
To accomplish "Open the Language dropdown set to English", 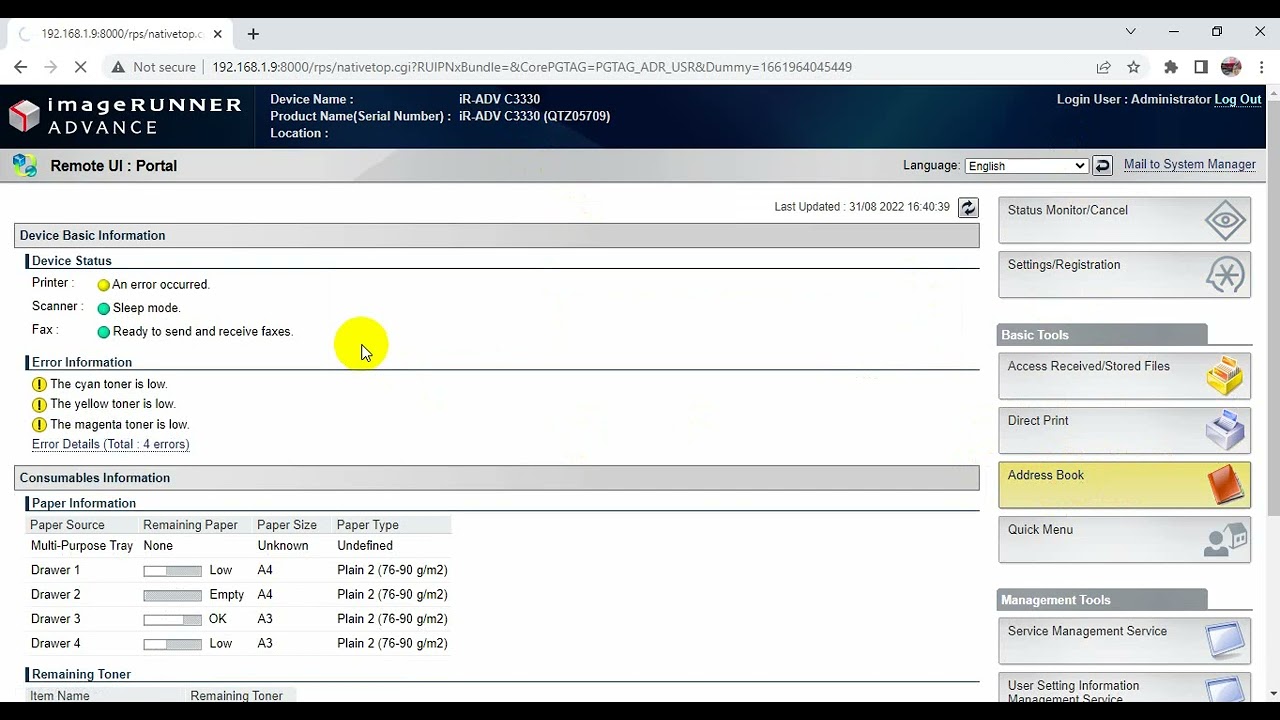I will click(1026, 166).
